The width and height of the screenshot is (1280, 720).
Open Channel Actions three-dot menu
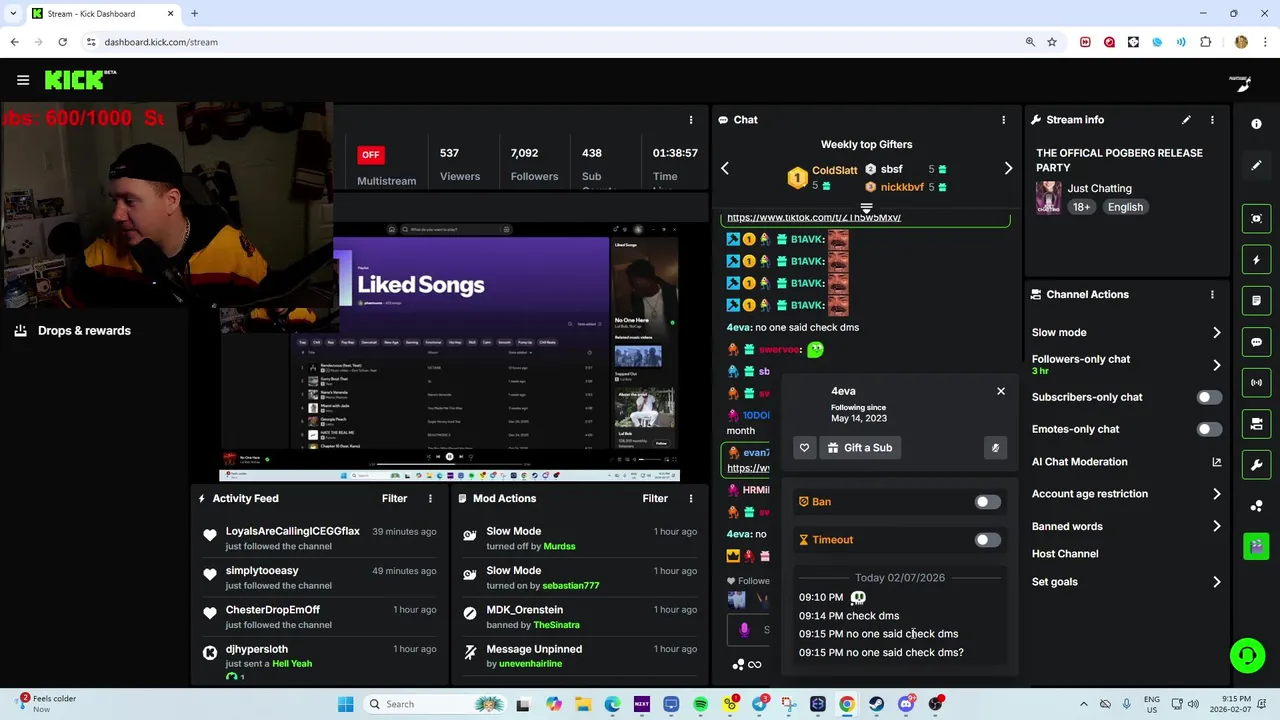click(x=1212, y=295)
